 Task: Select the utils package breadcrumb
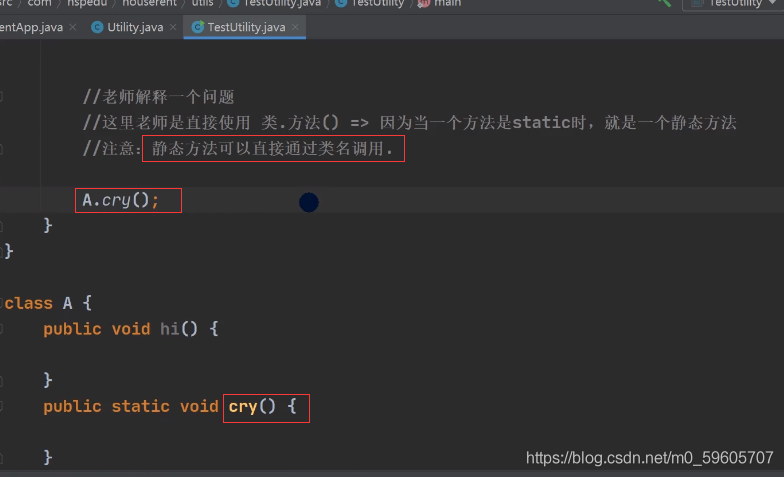[202, 4]
